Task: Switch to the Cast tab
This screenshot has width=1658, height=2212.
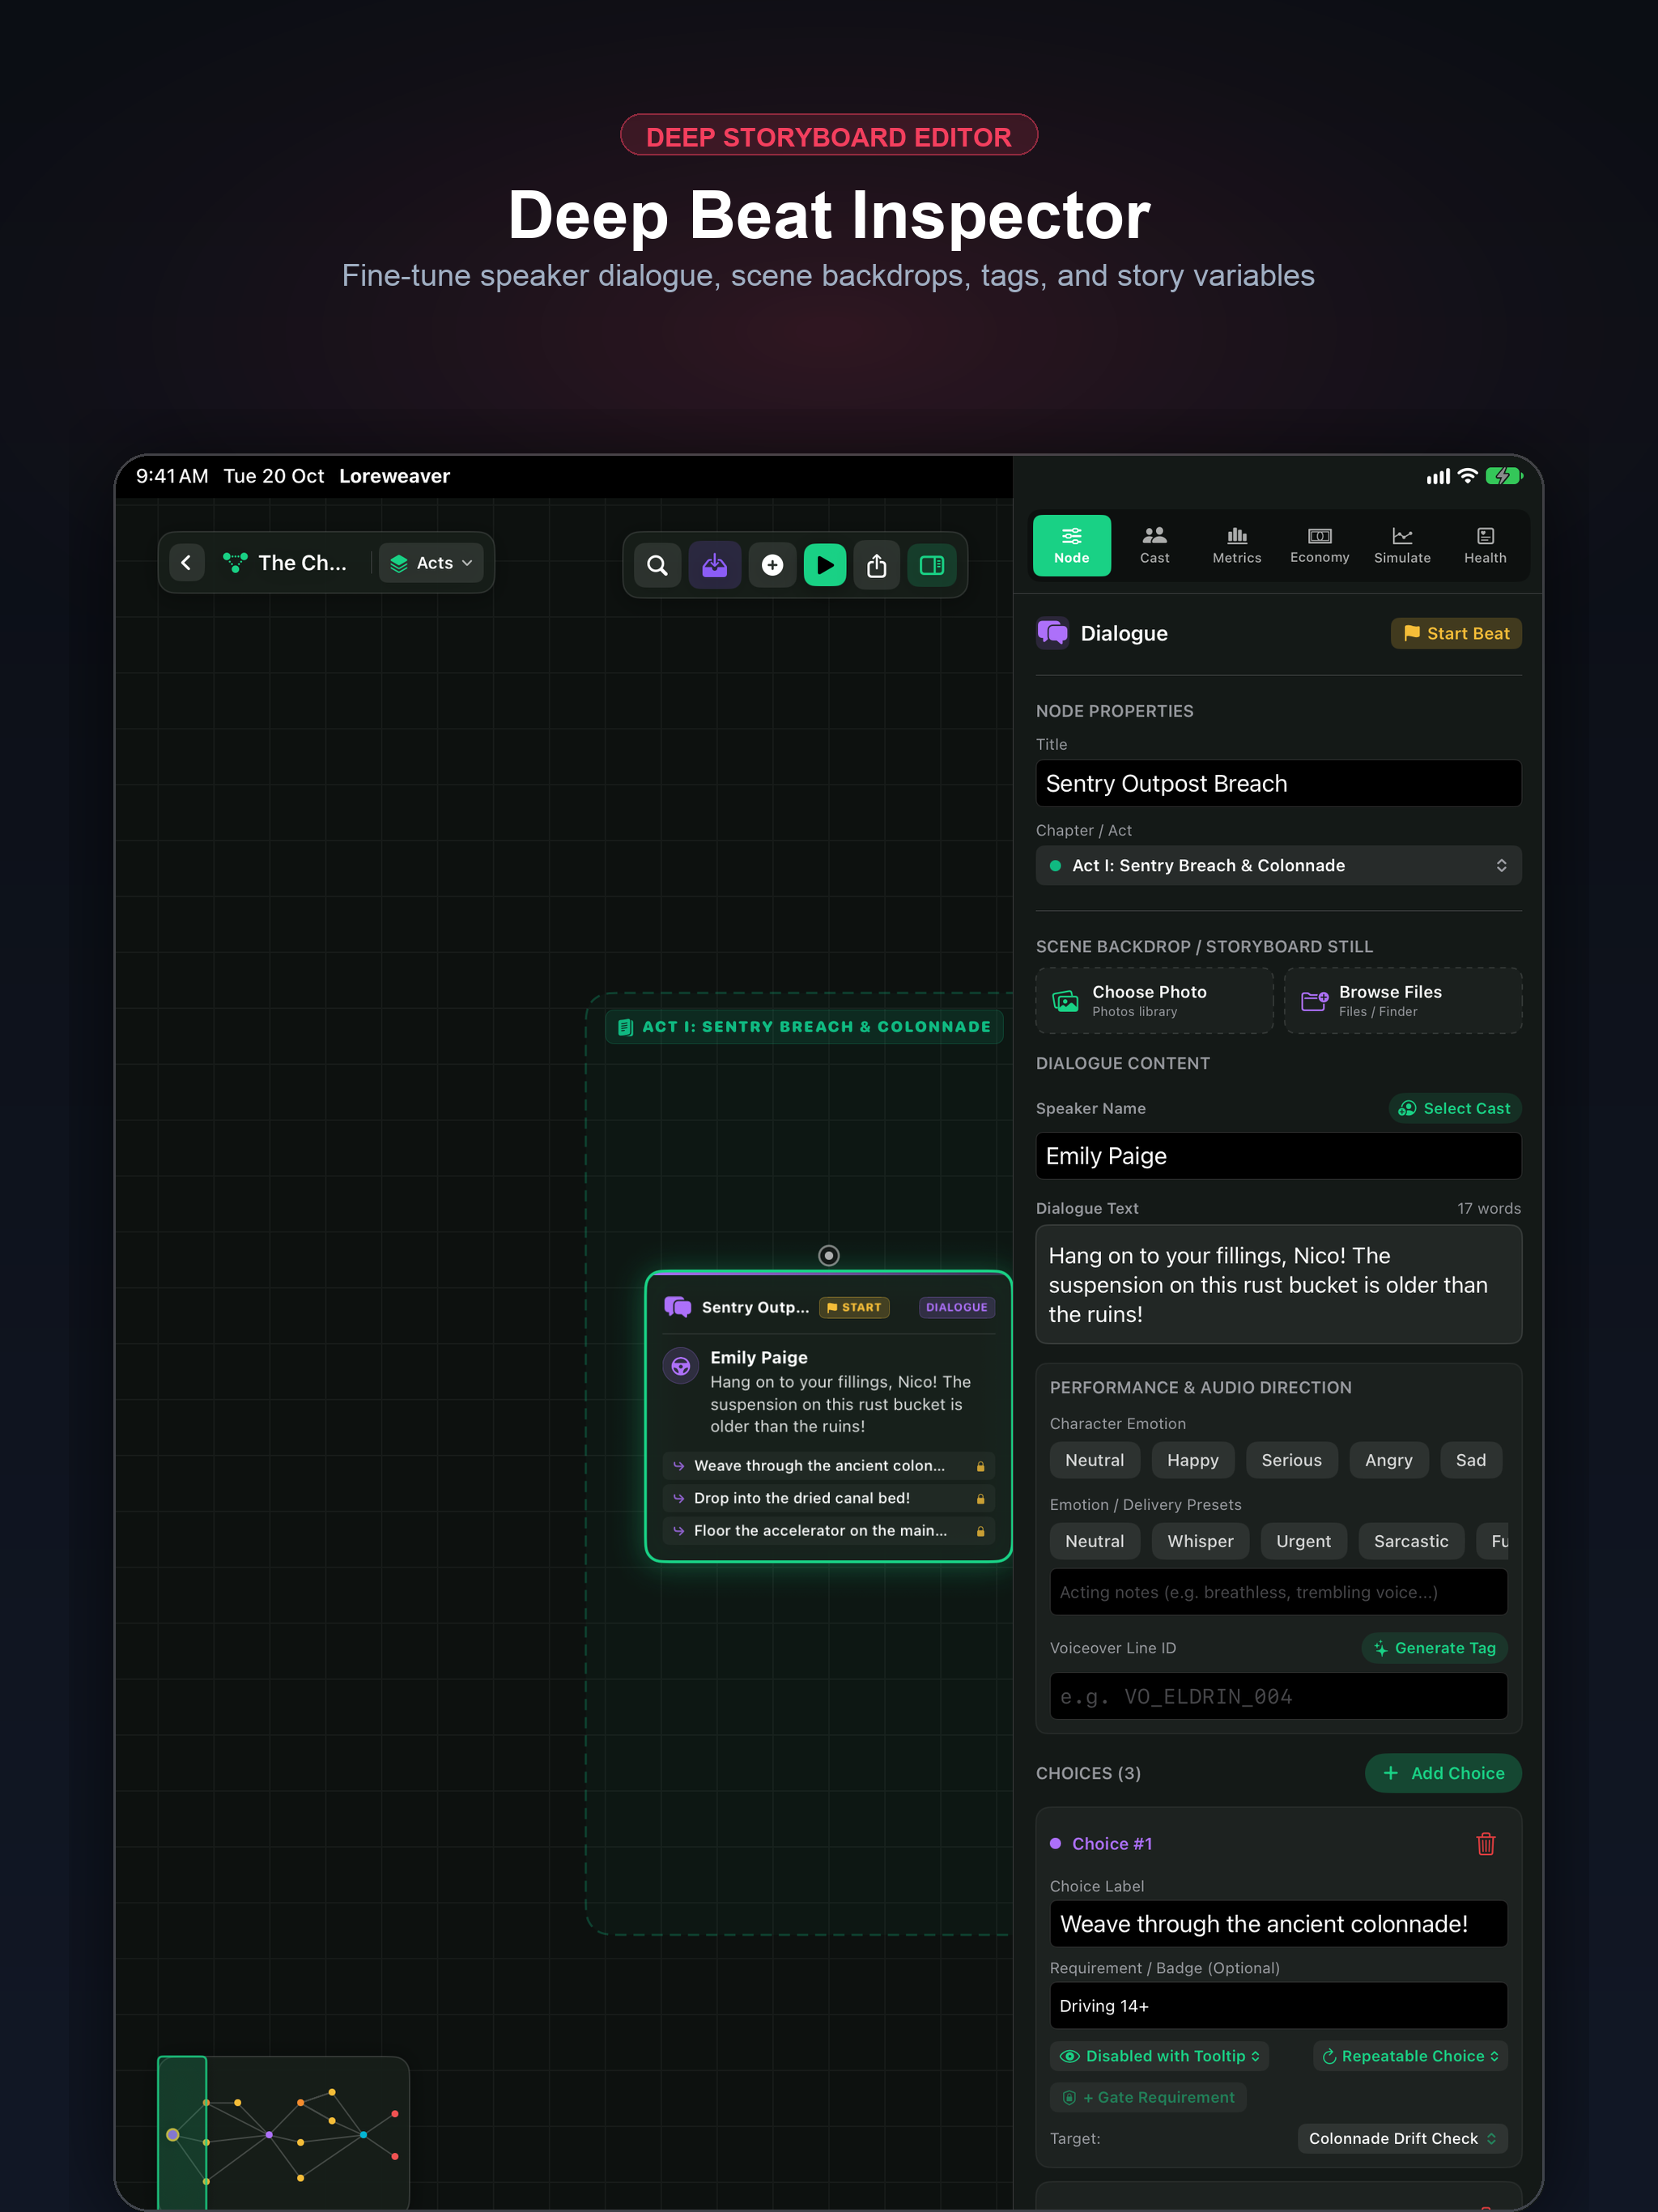Action: 1154,546
